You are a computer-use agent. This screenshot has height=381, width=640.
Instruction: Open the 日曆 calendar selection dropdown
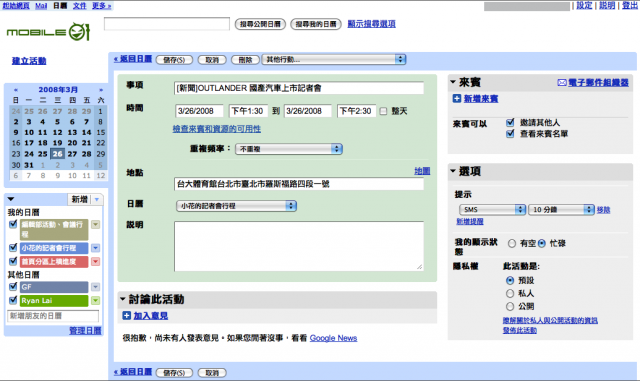click(236, 206)
